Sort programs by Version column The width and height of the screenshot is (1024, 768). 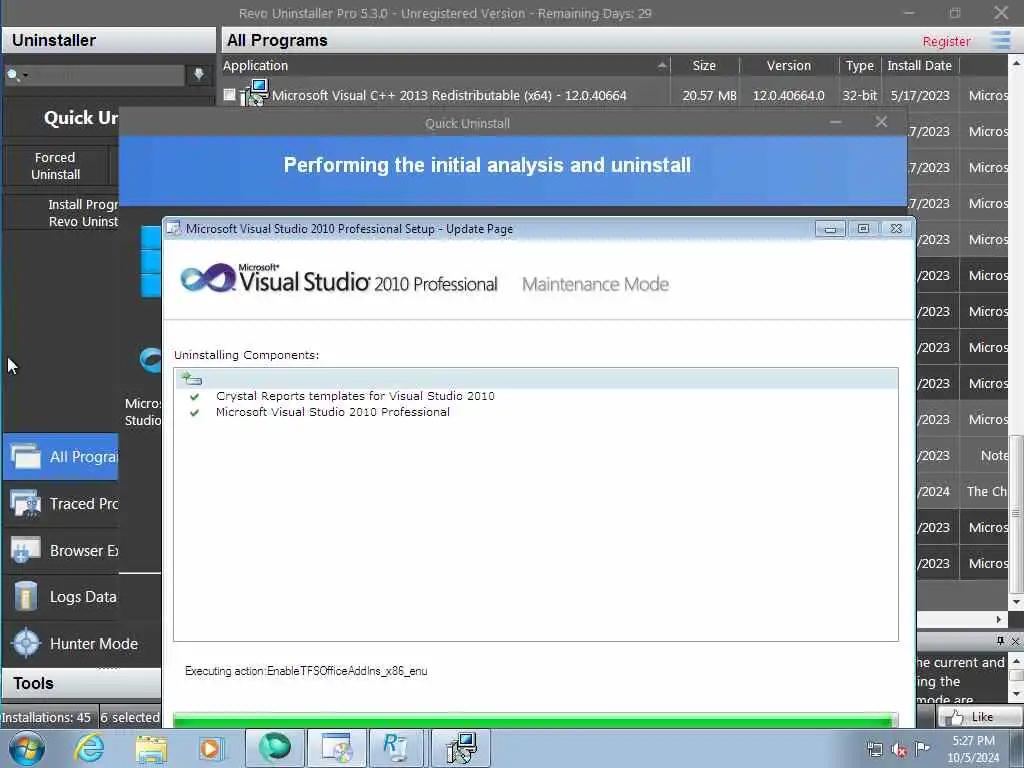point(788,65)
